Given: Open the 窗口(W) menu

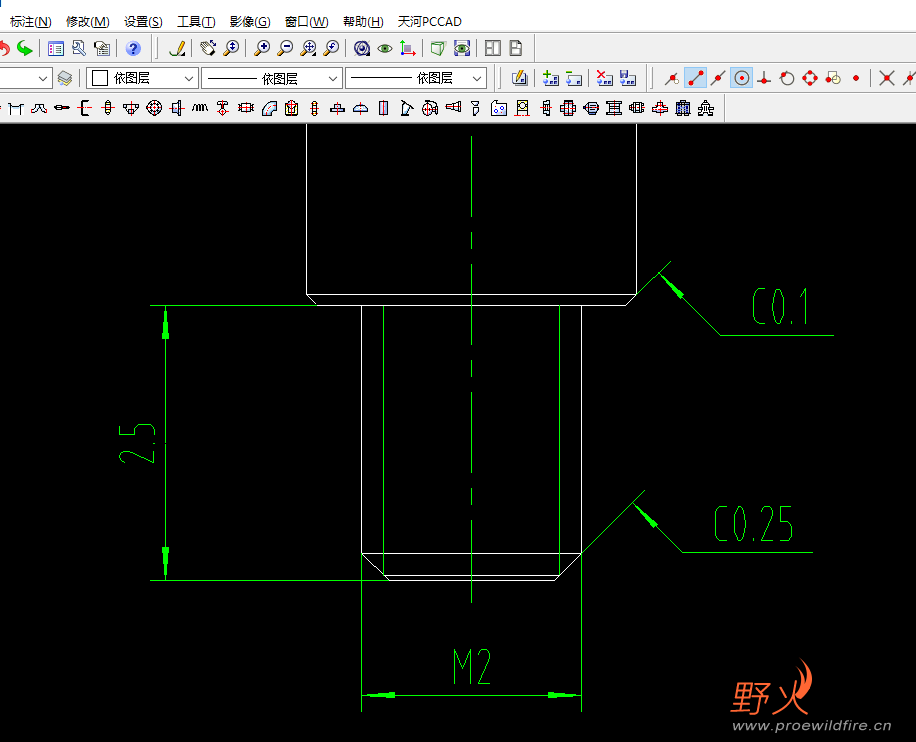Looking at the screenshot, I should [306, 22].
